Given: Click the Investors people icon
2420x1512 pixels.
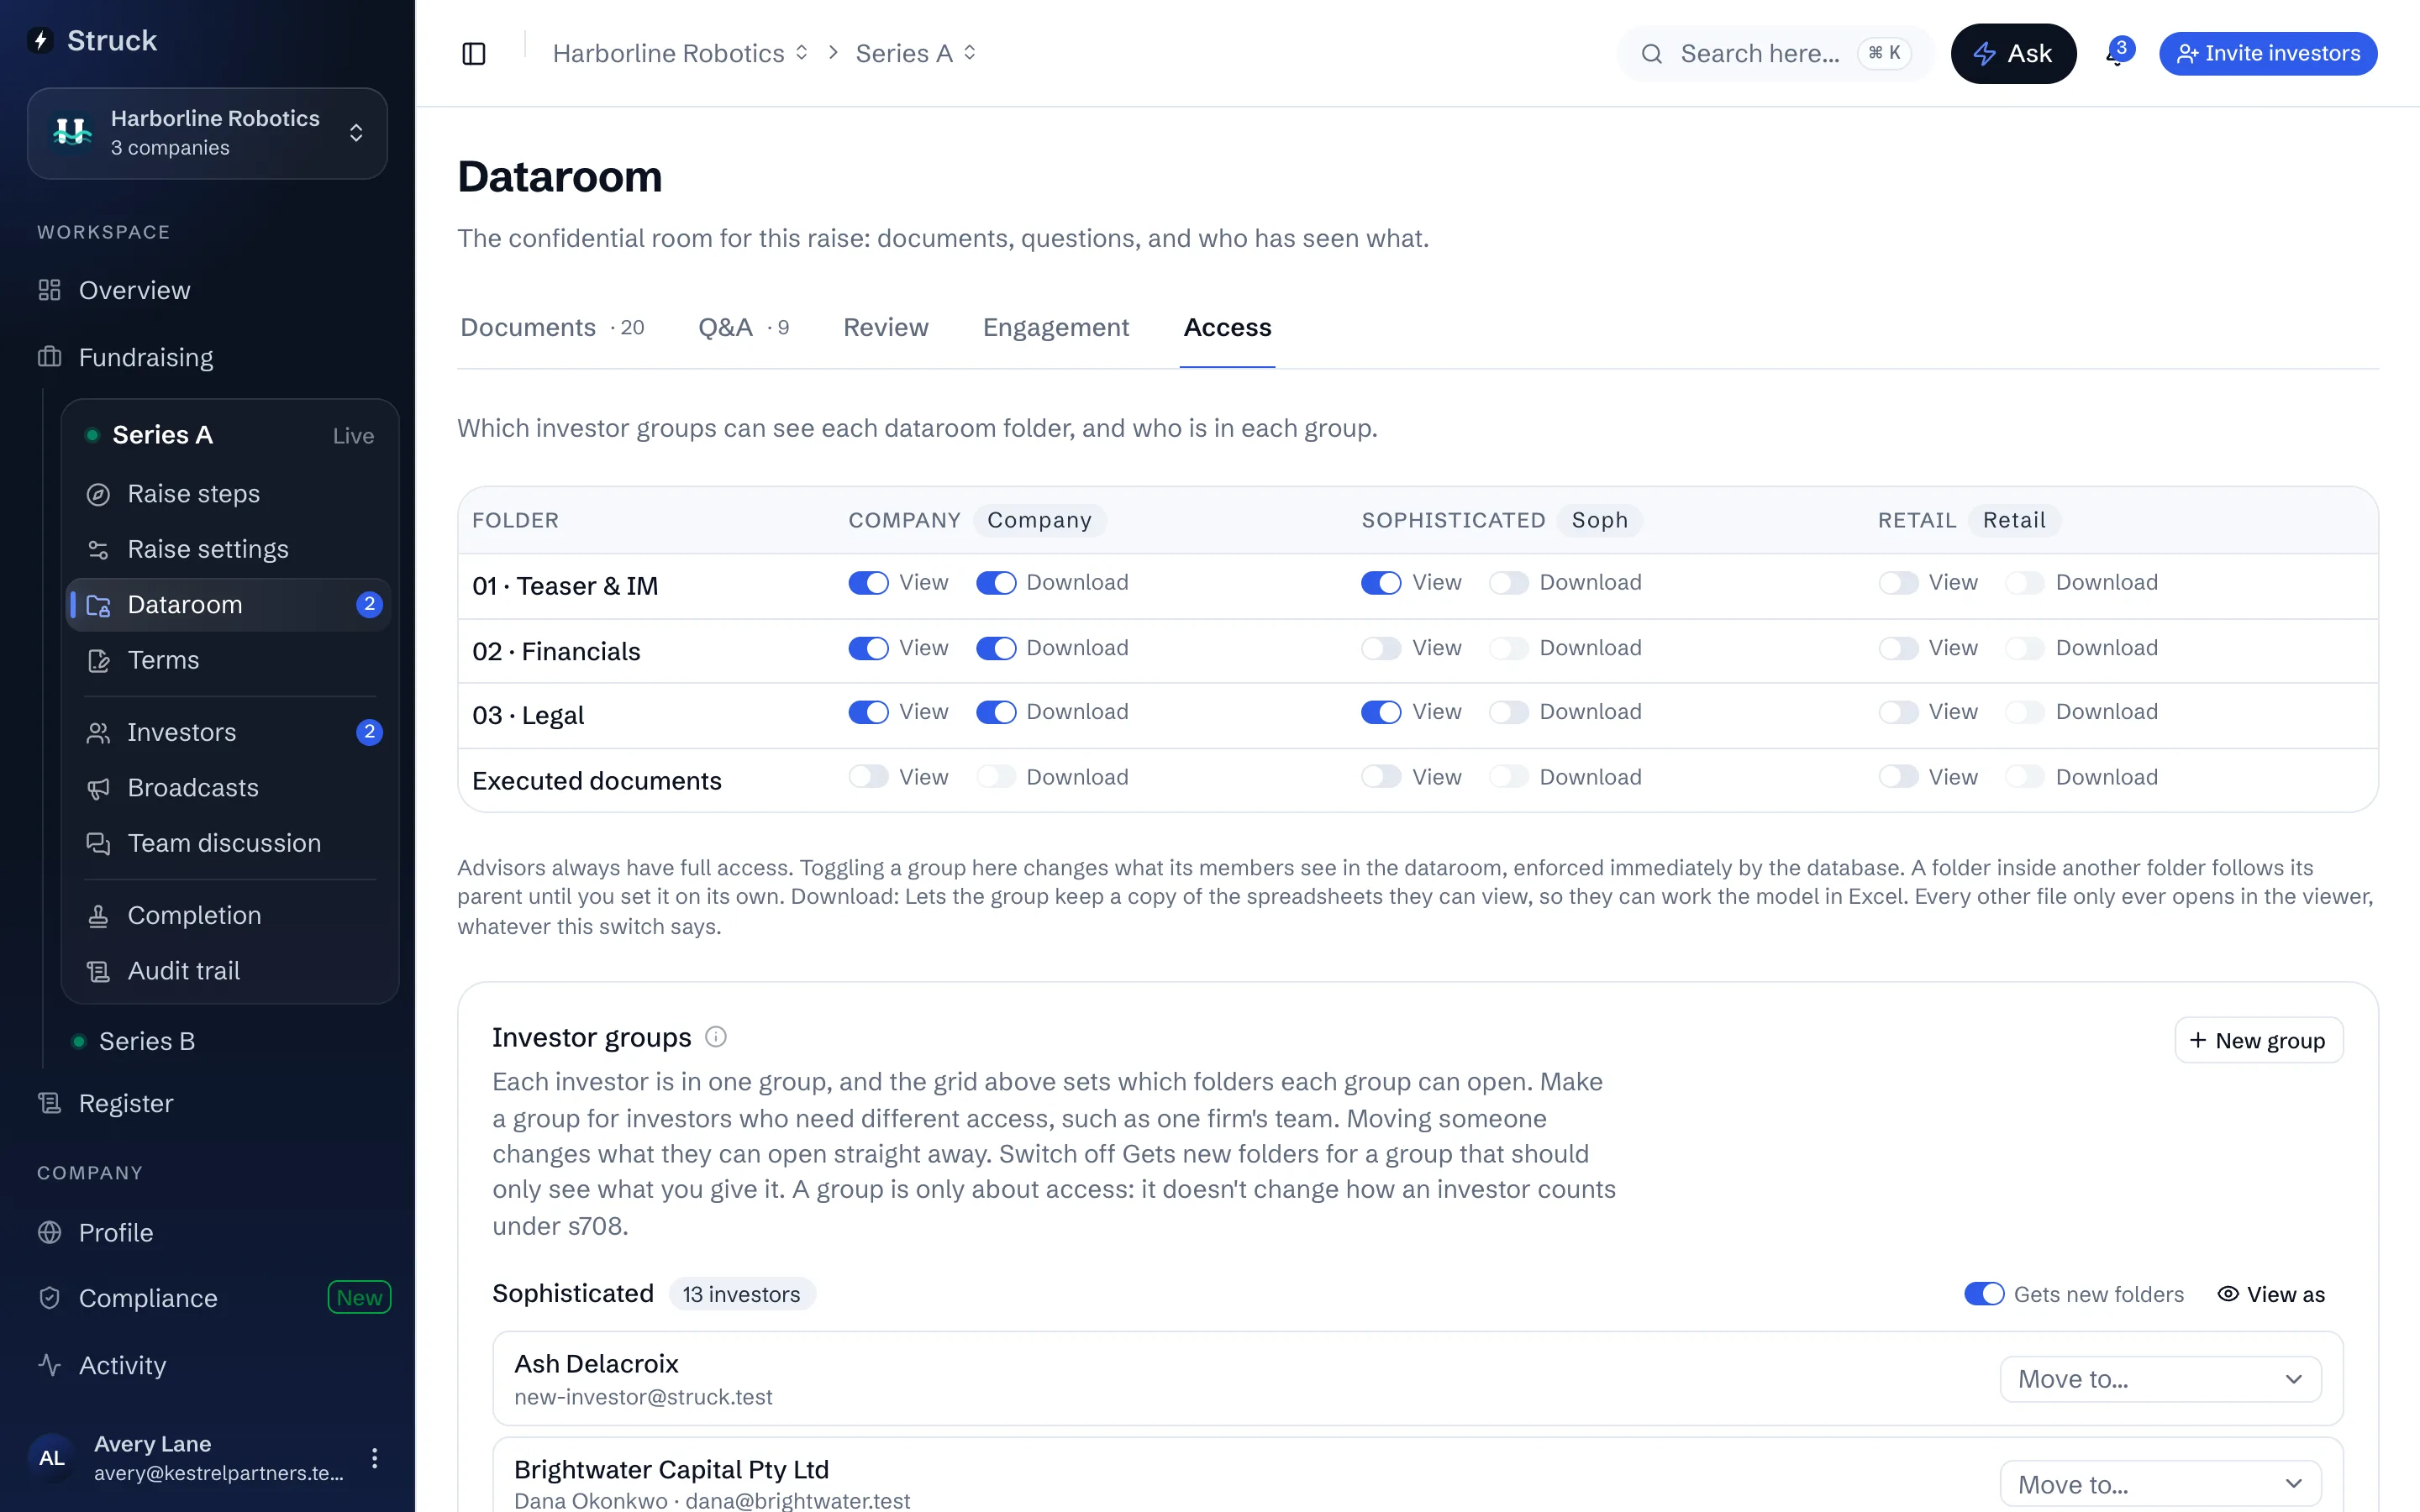Looking at the screenshot, I should 98,732.
